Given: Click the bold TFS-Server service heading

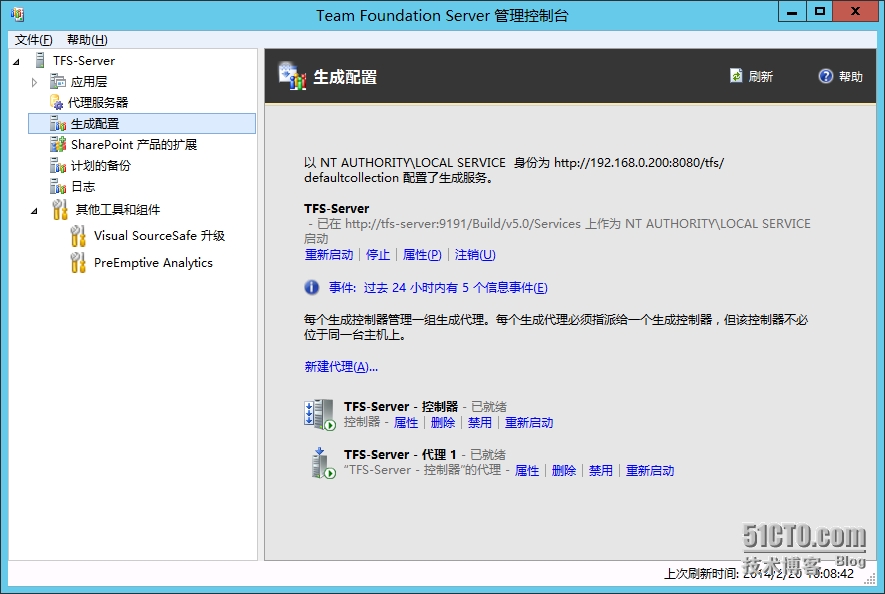Looking at the screenshot, I should [336, 208].
